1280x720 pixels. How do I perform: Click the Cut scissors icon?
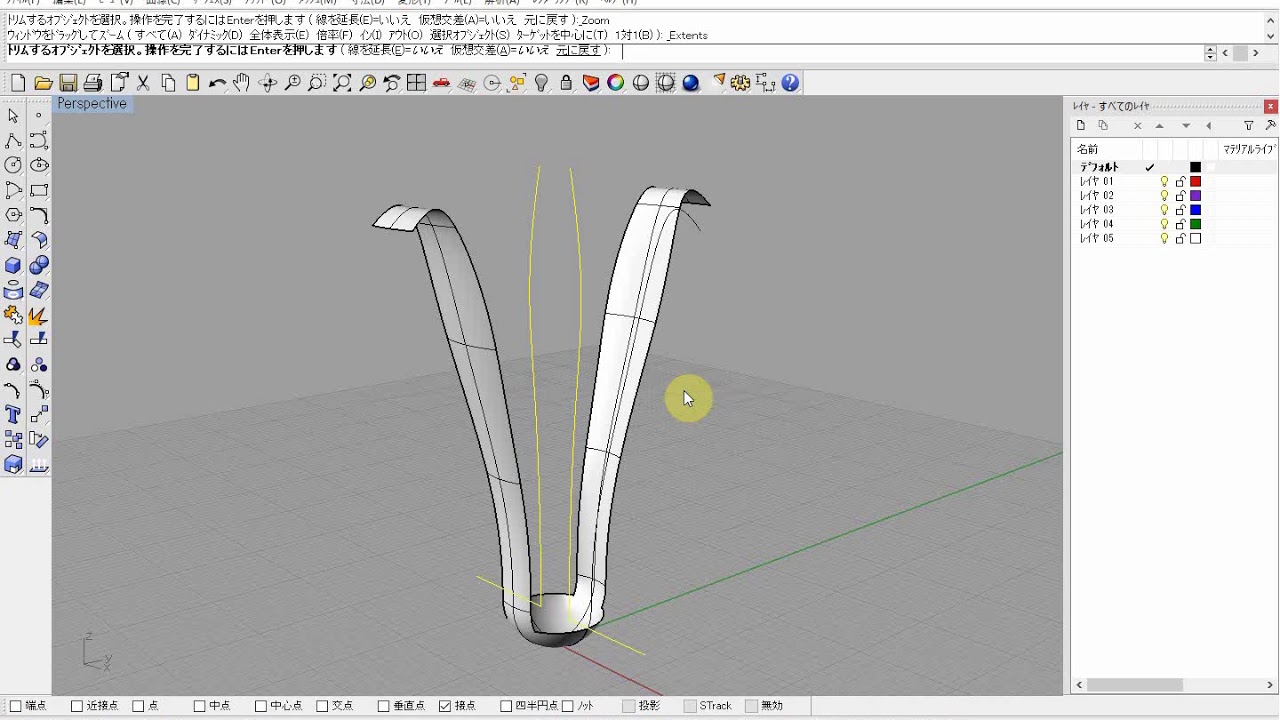[143, 83]
